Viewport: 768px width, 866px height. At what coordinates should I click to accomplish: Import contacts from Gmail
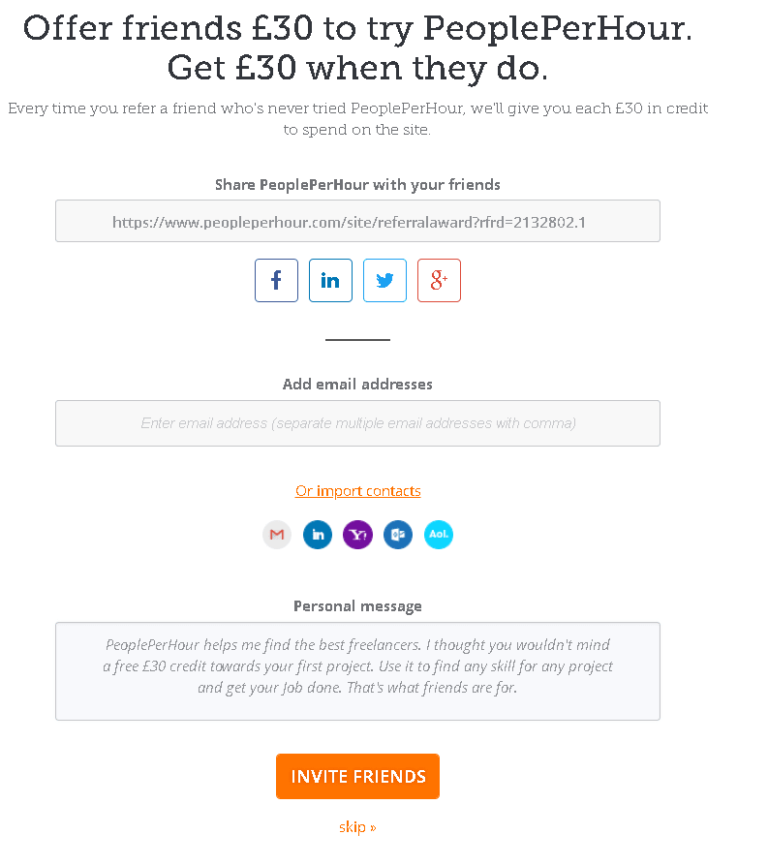click(x=277, y=535)
